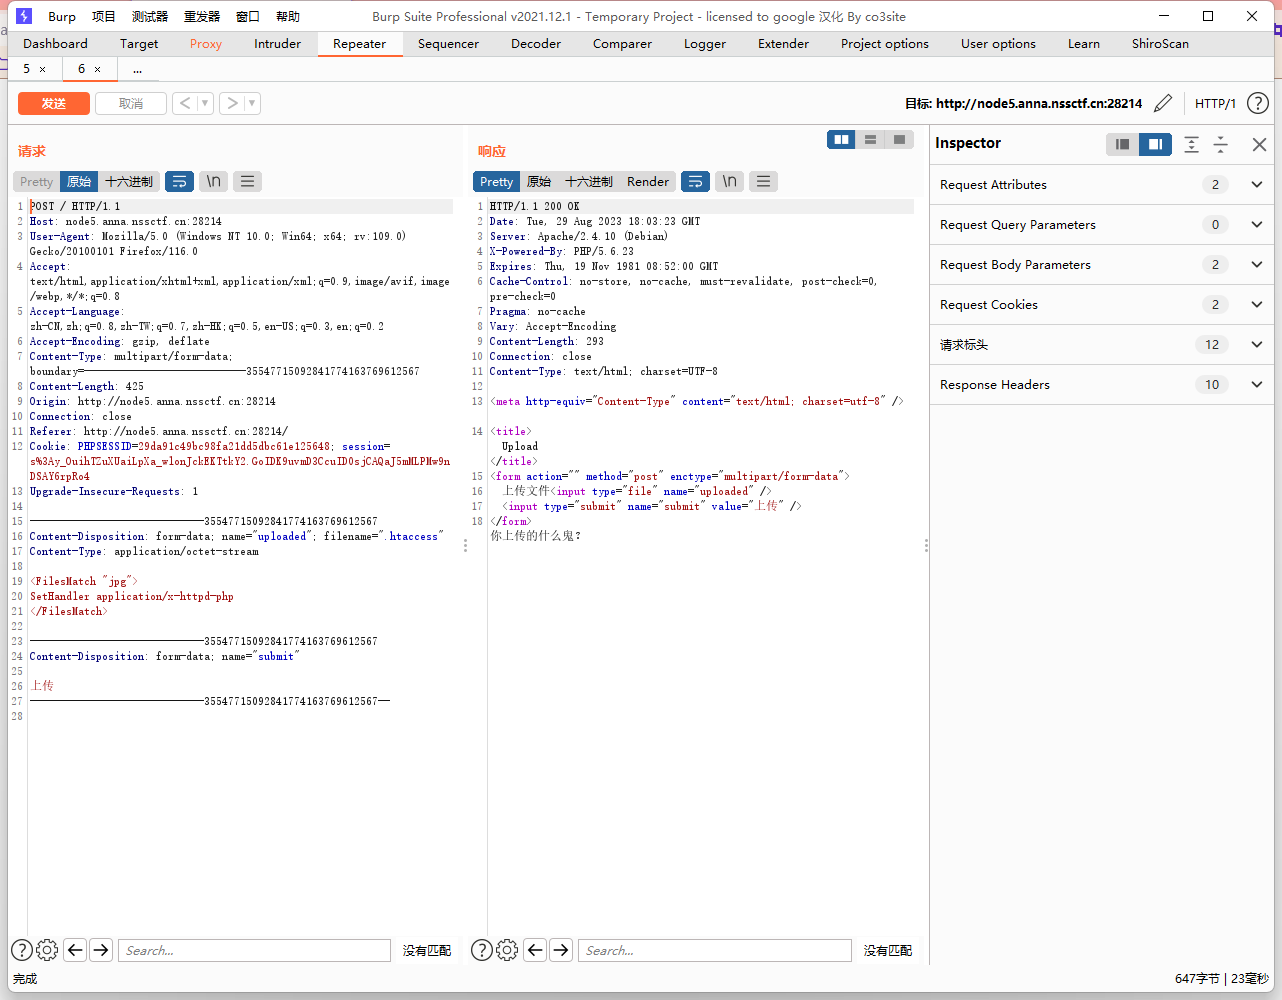
Task: Open Project options tab
Action: [x=885, y=44]
